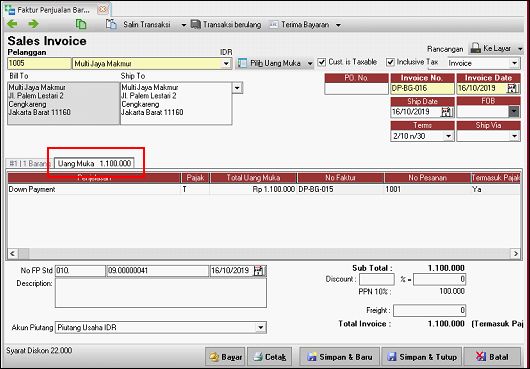The image size is (530, 369).
Task: Click the Discount percent input field
Action: pyautogui.click(x=377, y=279)
